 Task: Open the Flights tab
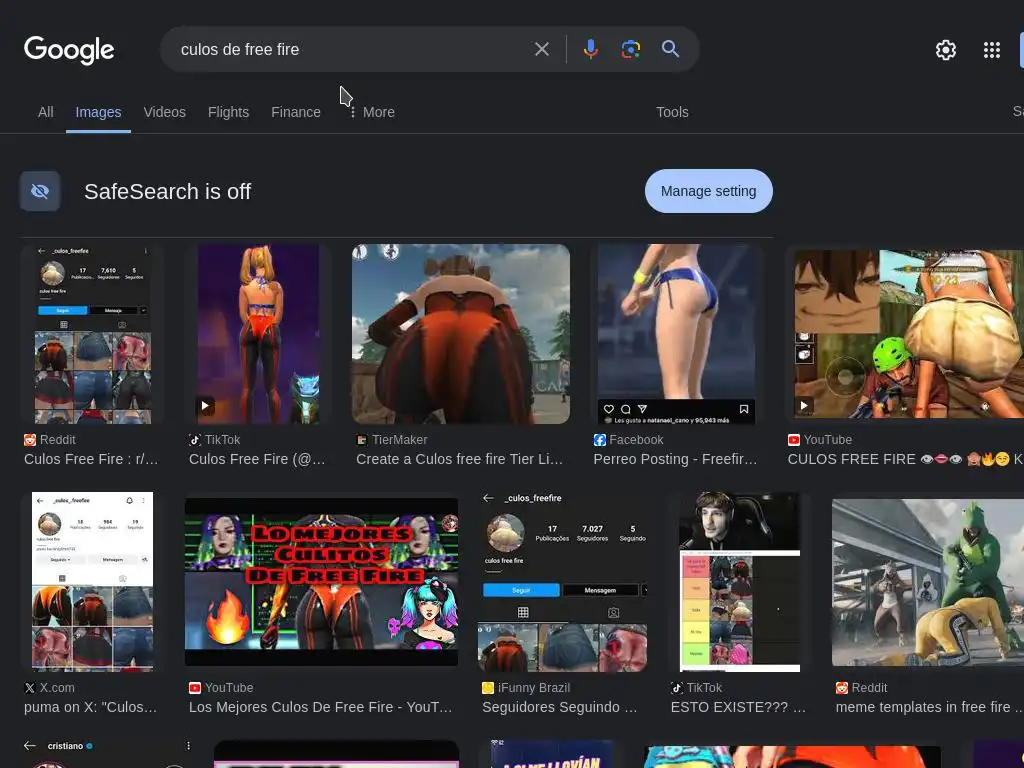(x=228, y=112)
